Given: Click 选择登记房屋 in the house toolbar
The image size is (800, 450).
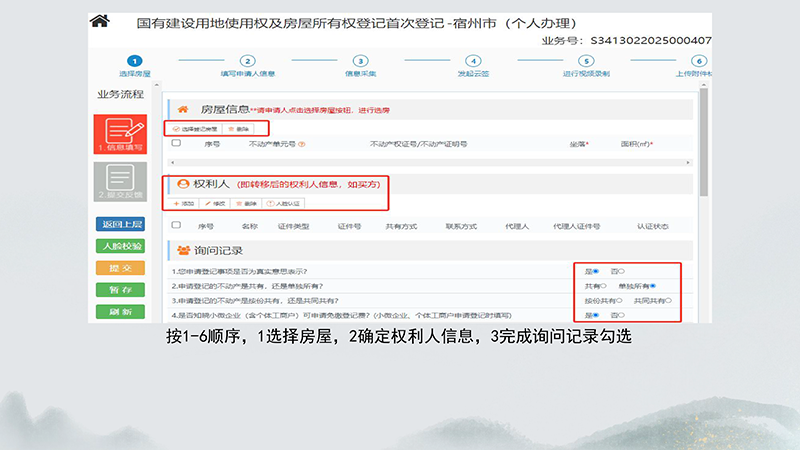Looking at the screenshot, I should [x=192, y=128].
